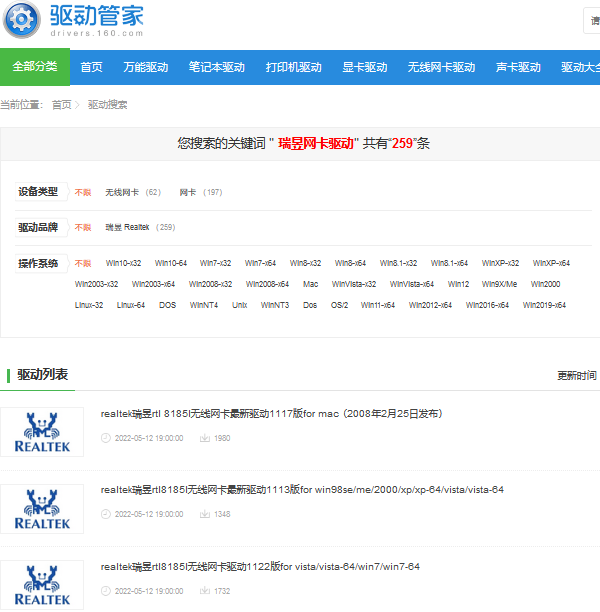Screen dimensions: 600x612
Task: Filter OS by WinVista-x32
Action: coord(354,284)
